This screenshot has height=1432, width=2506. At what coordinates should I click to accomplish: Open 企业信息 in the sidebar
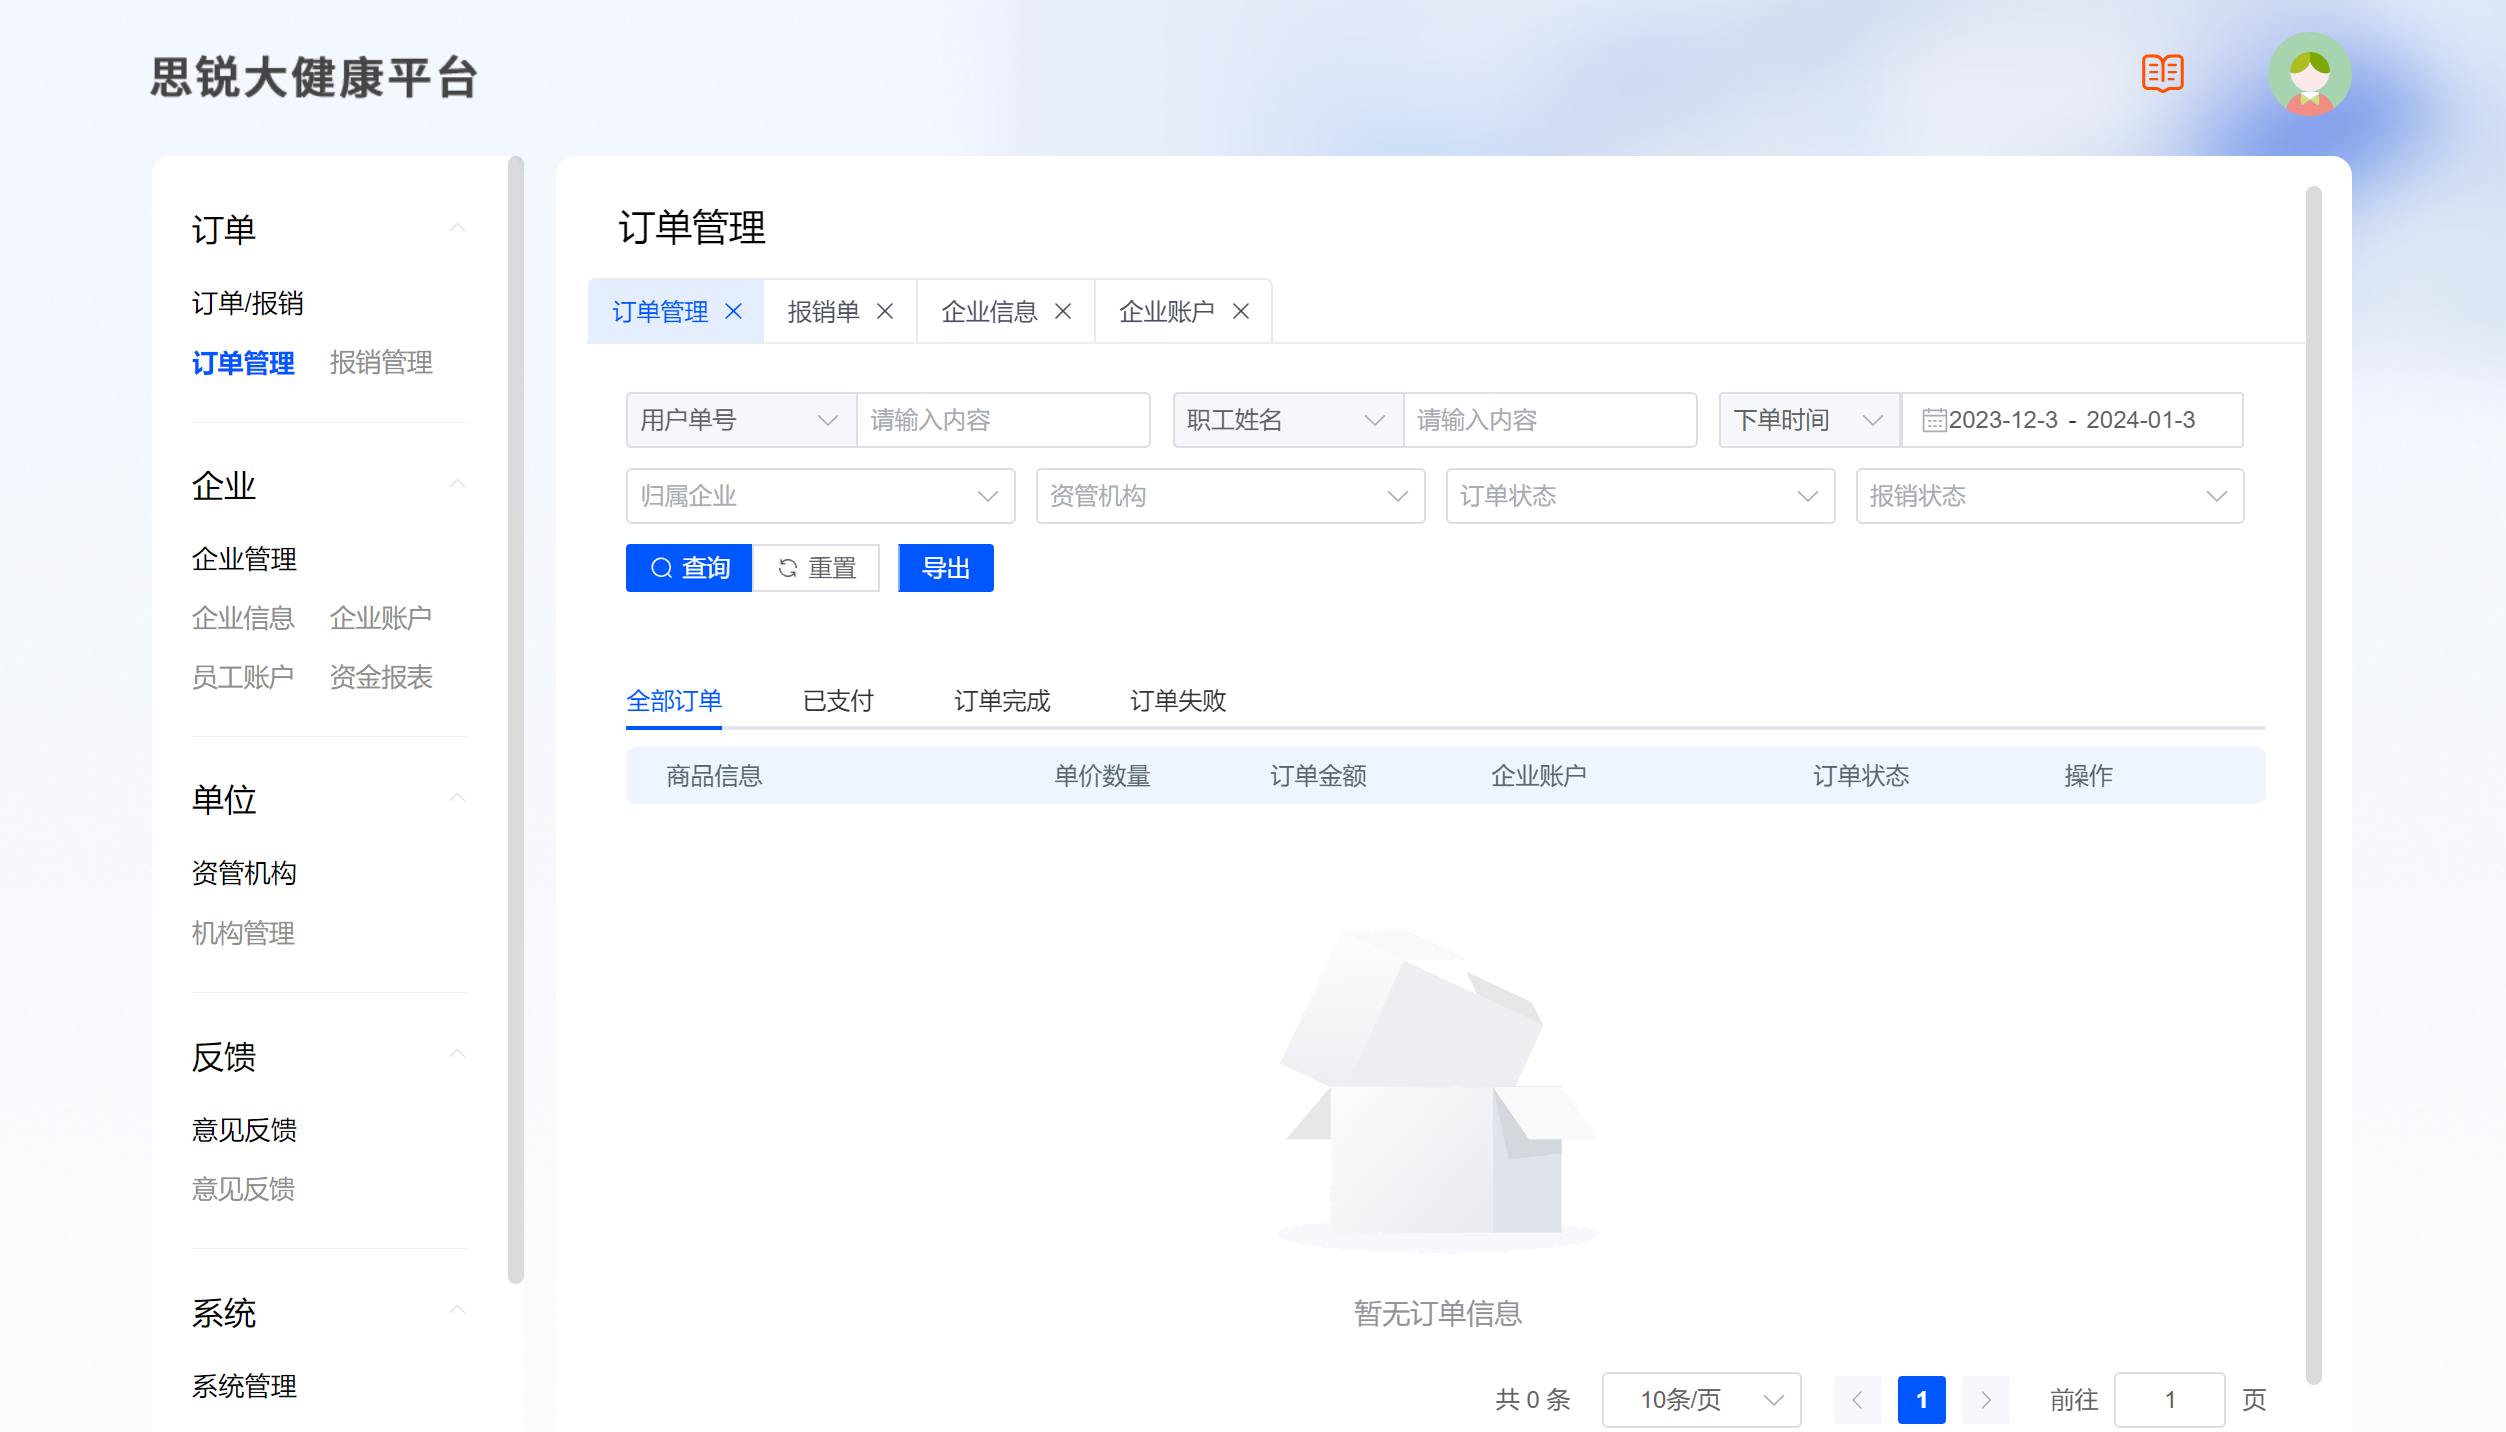pos(243,618)
